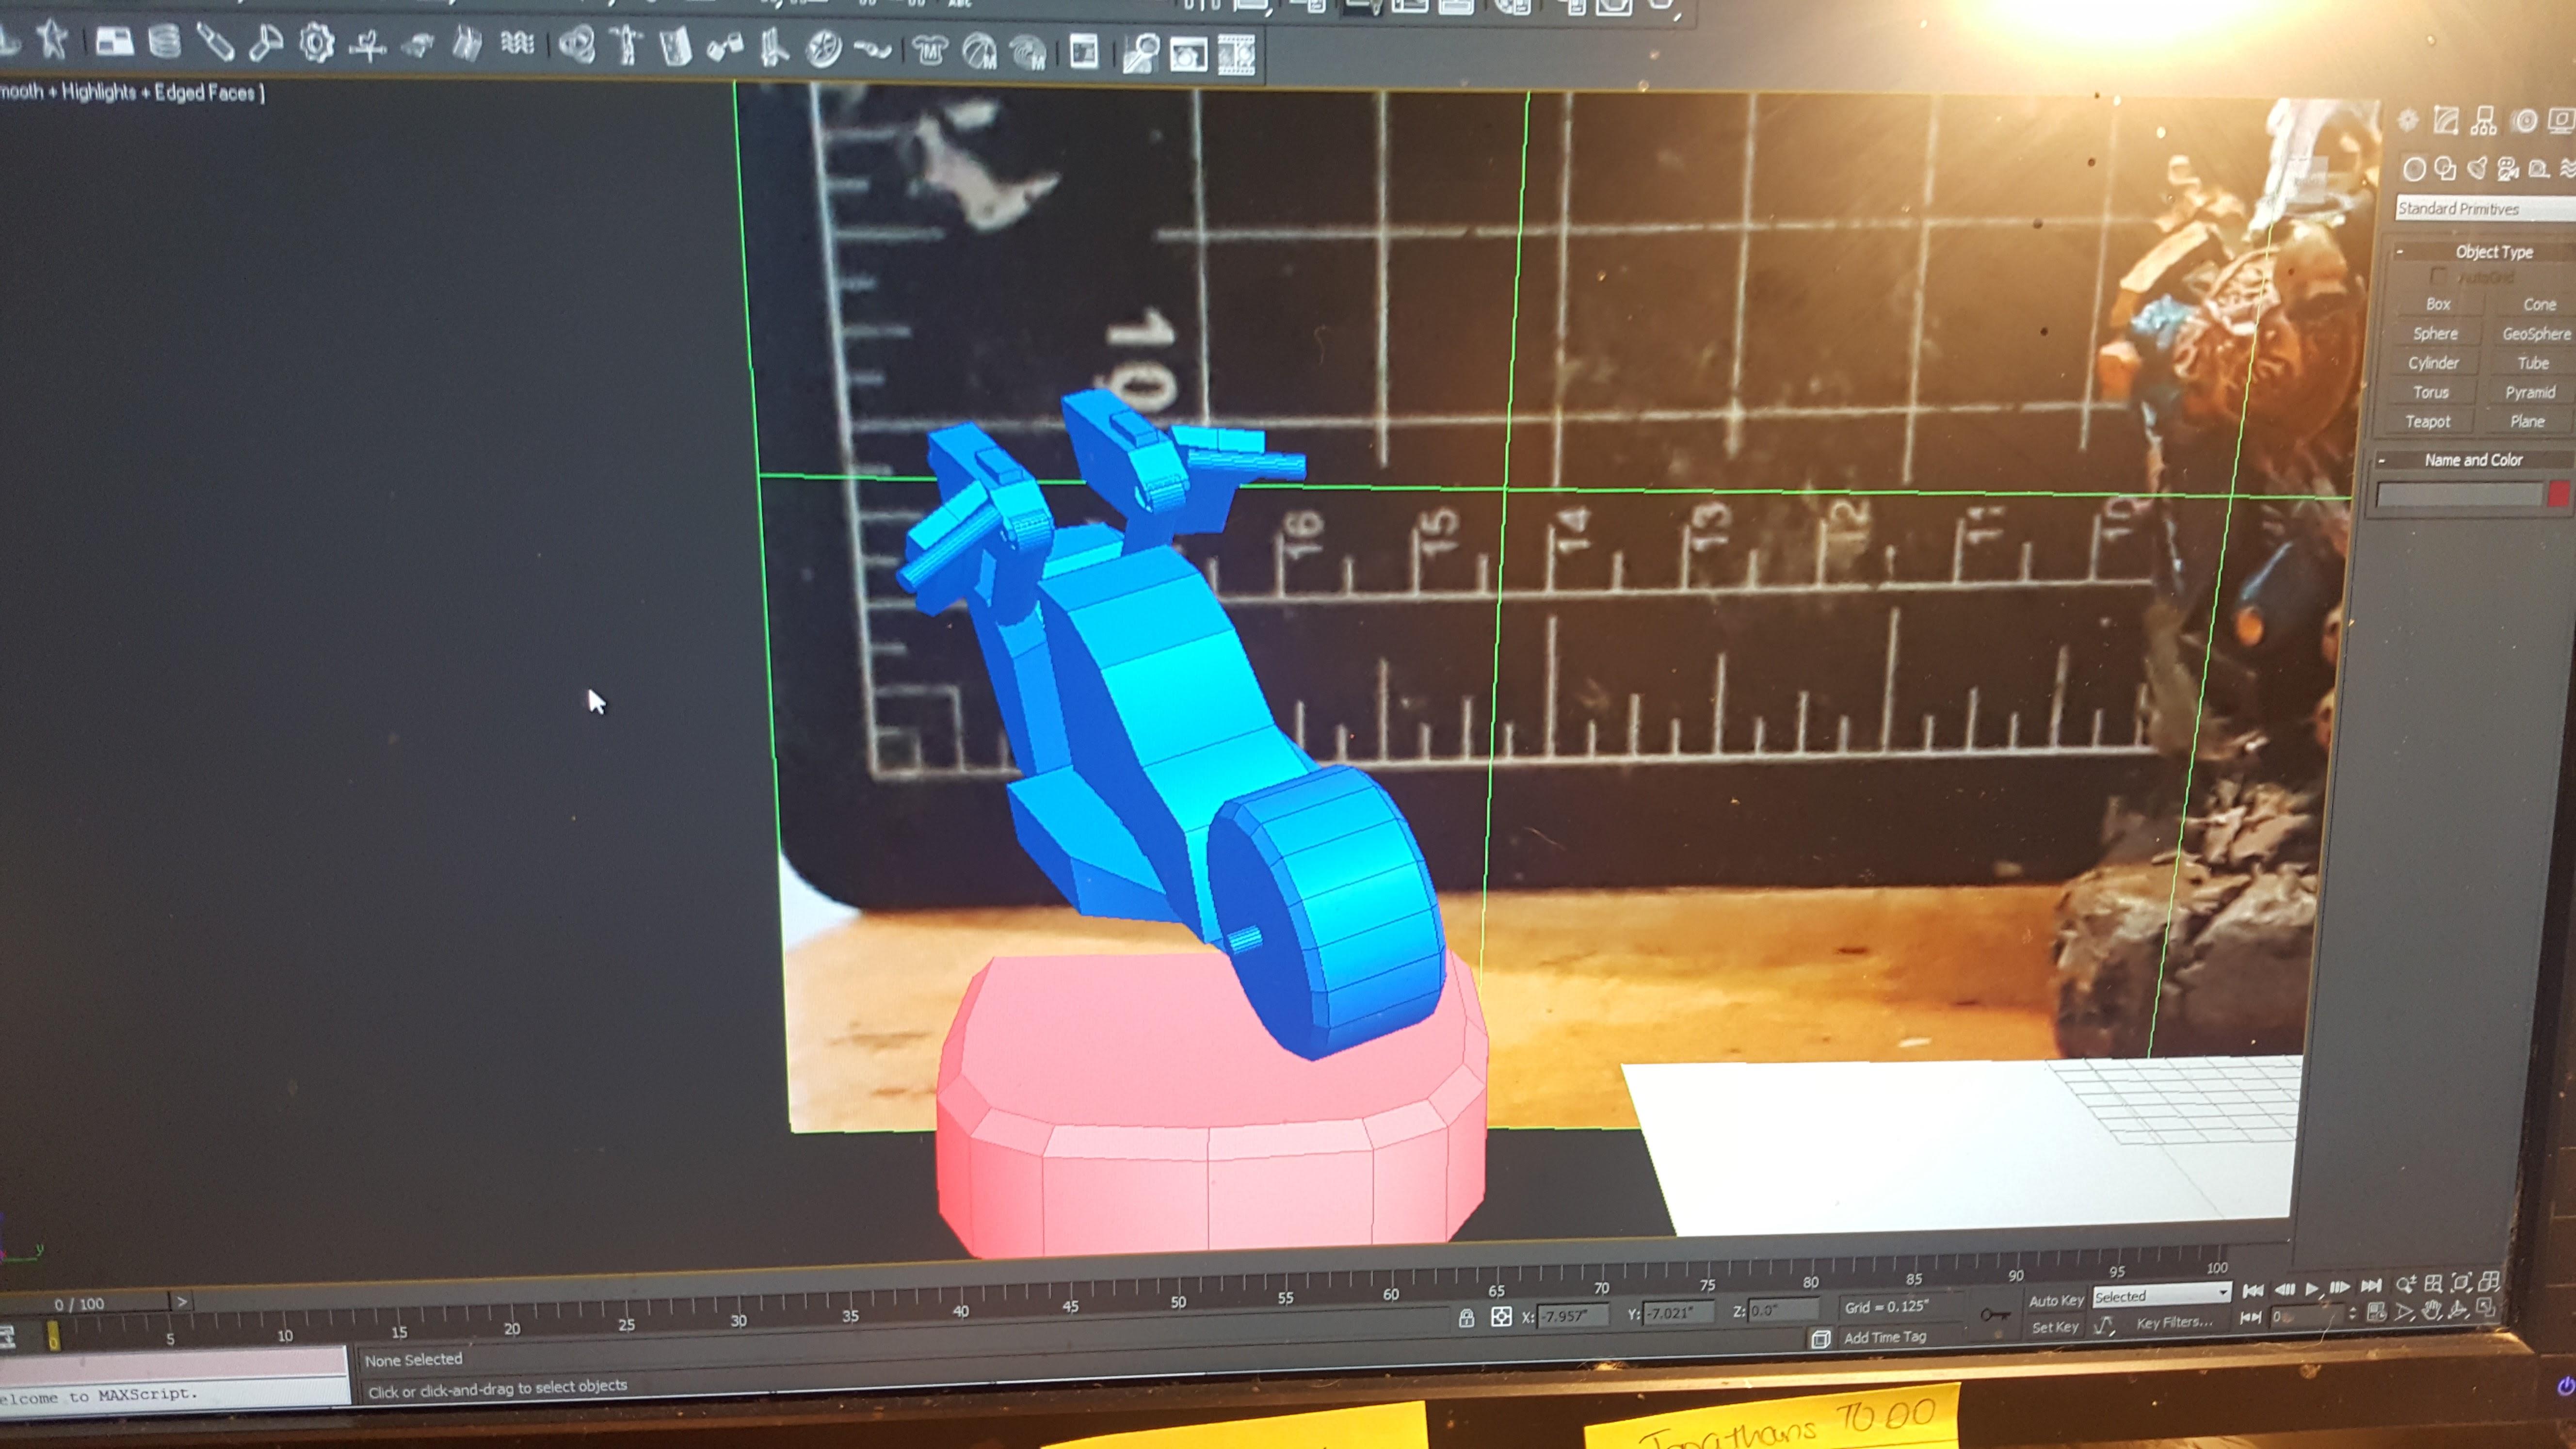Create a Torus primitive
2576x1449 pixels.
2430,392
